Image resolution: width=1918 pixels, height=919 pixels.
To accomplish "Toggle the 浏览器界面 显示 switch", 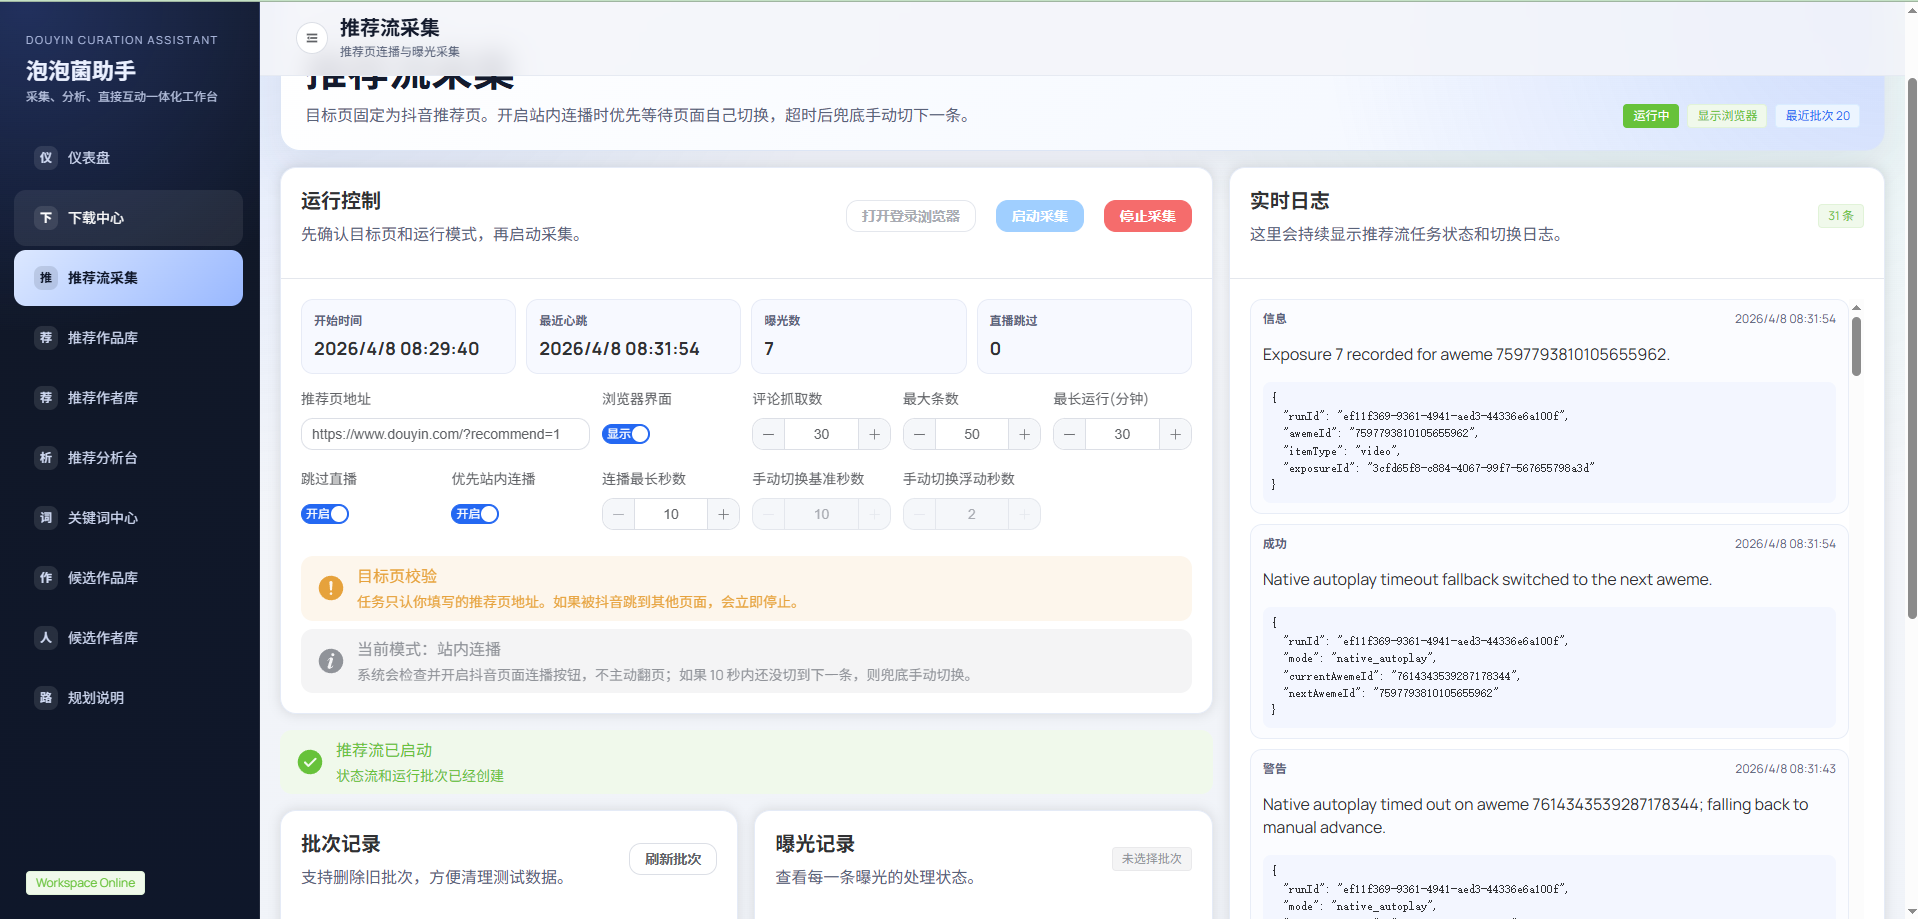I will pos(626,434).
